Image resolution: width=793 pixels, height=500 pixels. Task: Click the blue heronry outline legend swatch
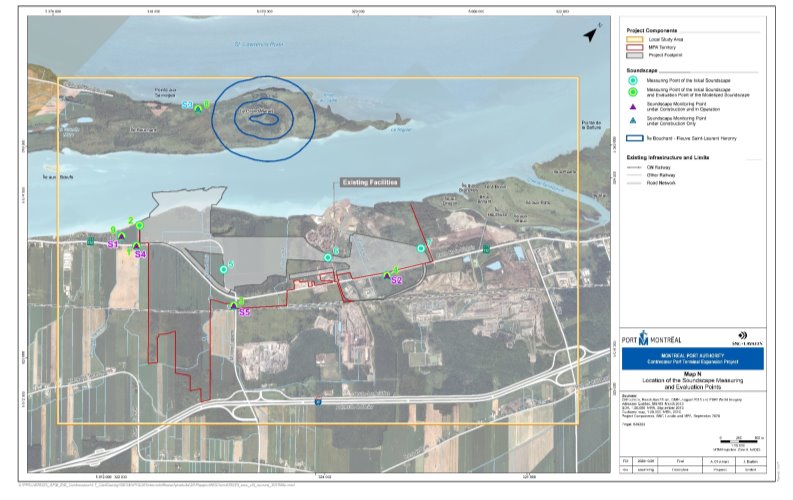(635, 138)
